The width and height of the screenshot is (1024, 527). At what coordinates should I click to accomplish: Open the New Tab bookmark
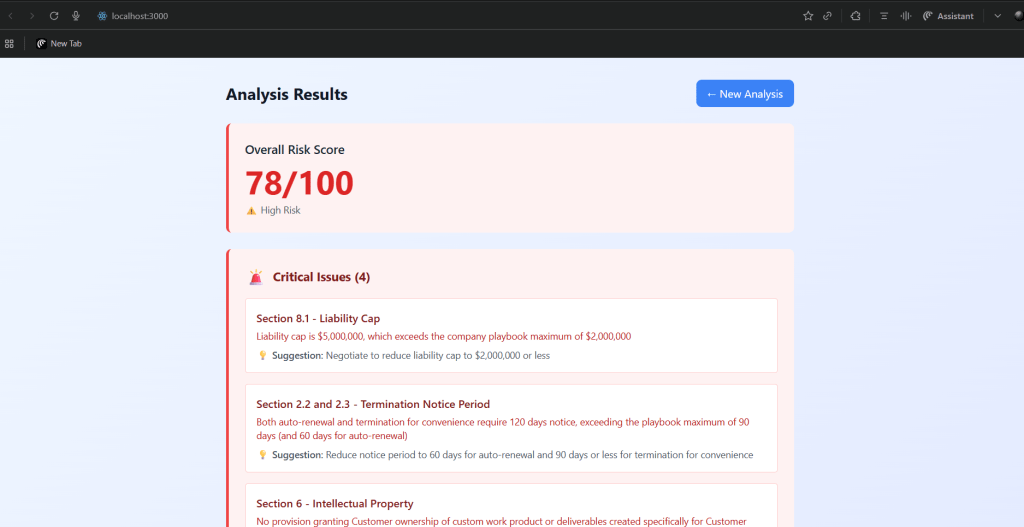click(x=59, y=43)
